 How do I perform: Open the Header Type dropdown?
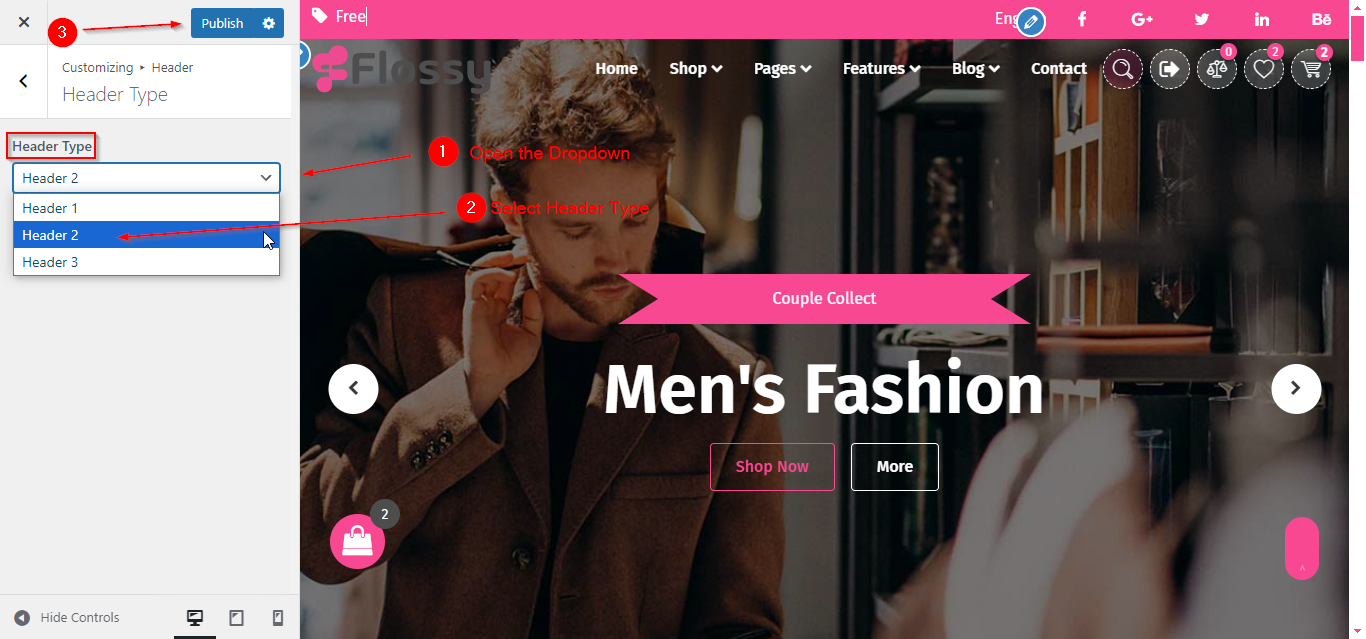coord(146,178)
